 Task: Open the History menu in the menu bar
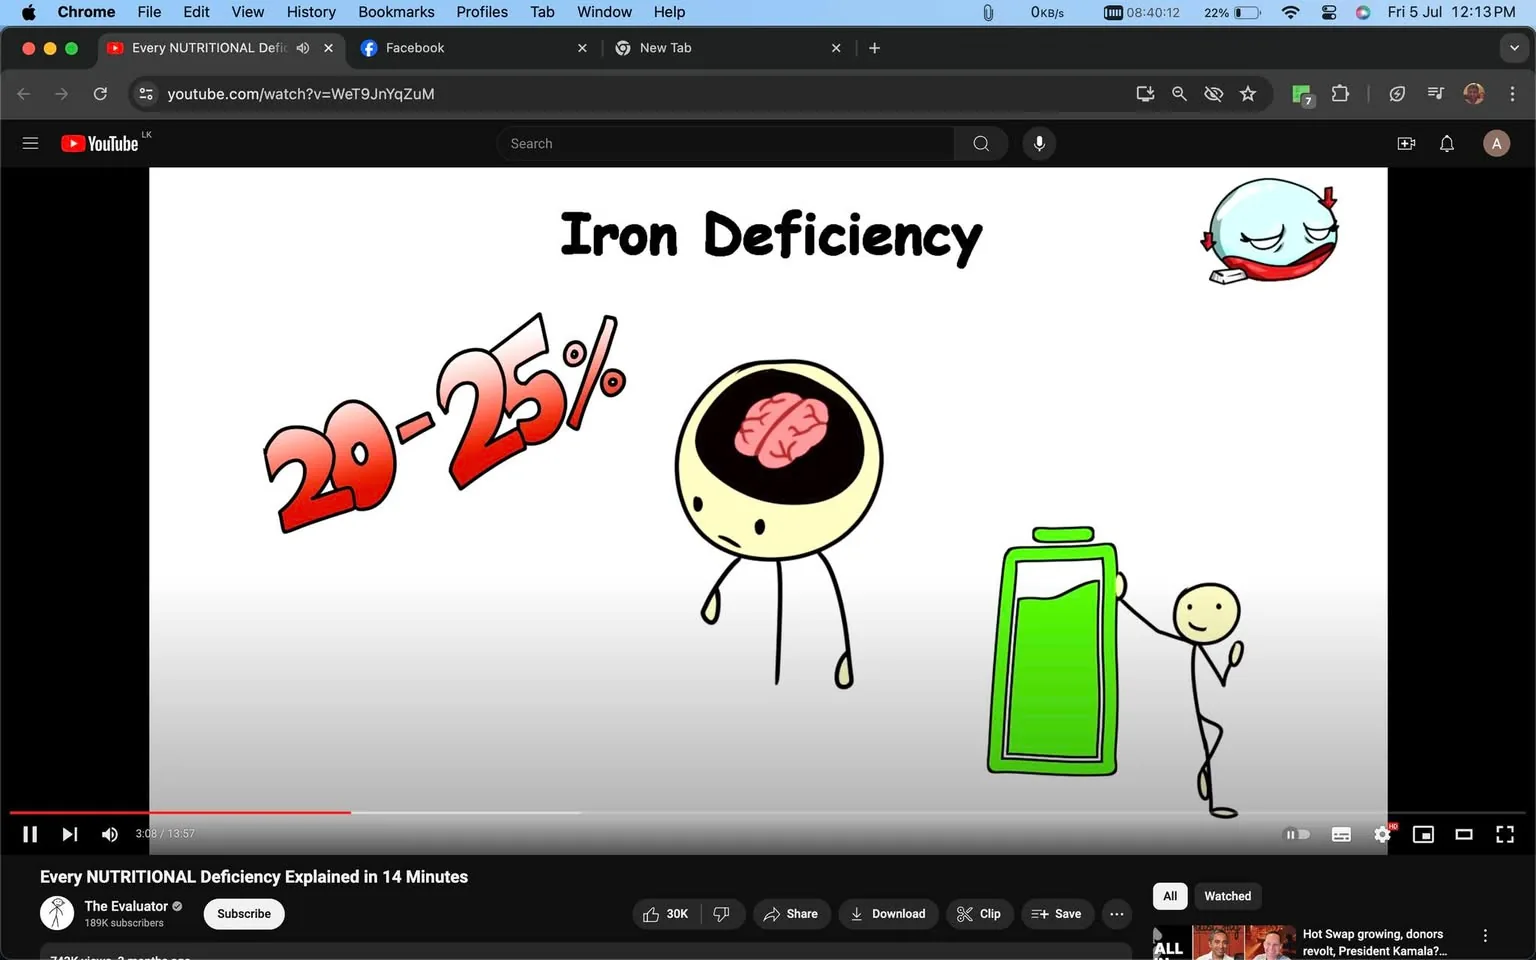coord(310,12)
